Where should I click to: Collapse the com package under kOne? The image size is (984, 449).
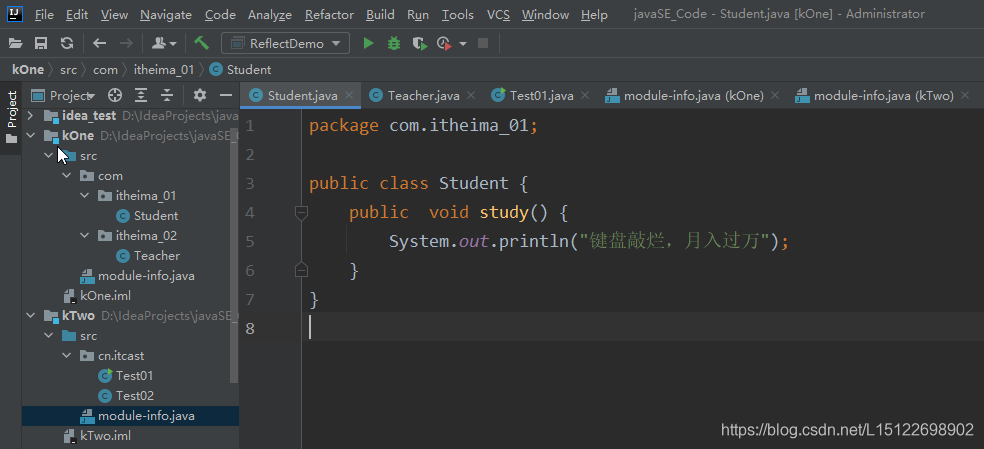click(67, 176)
